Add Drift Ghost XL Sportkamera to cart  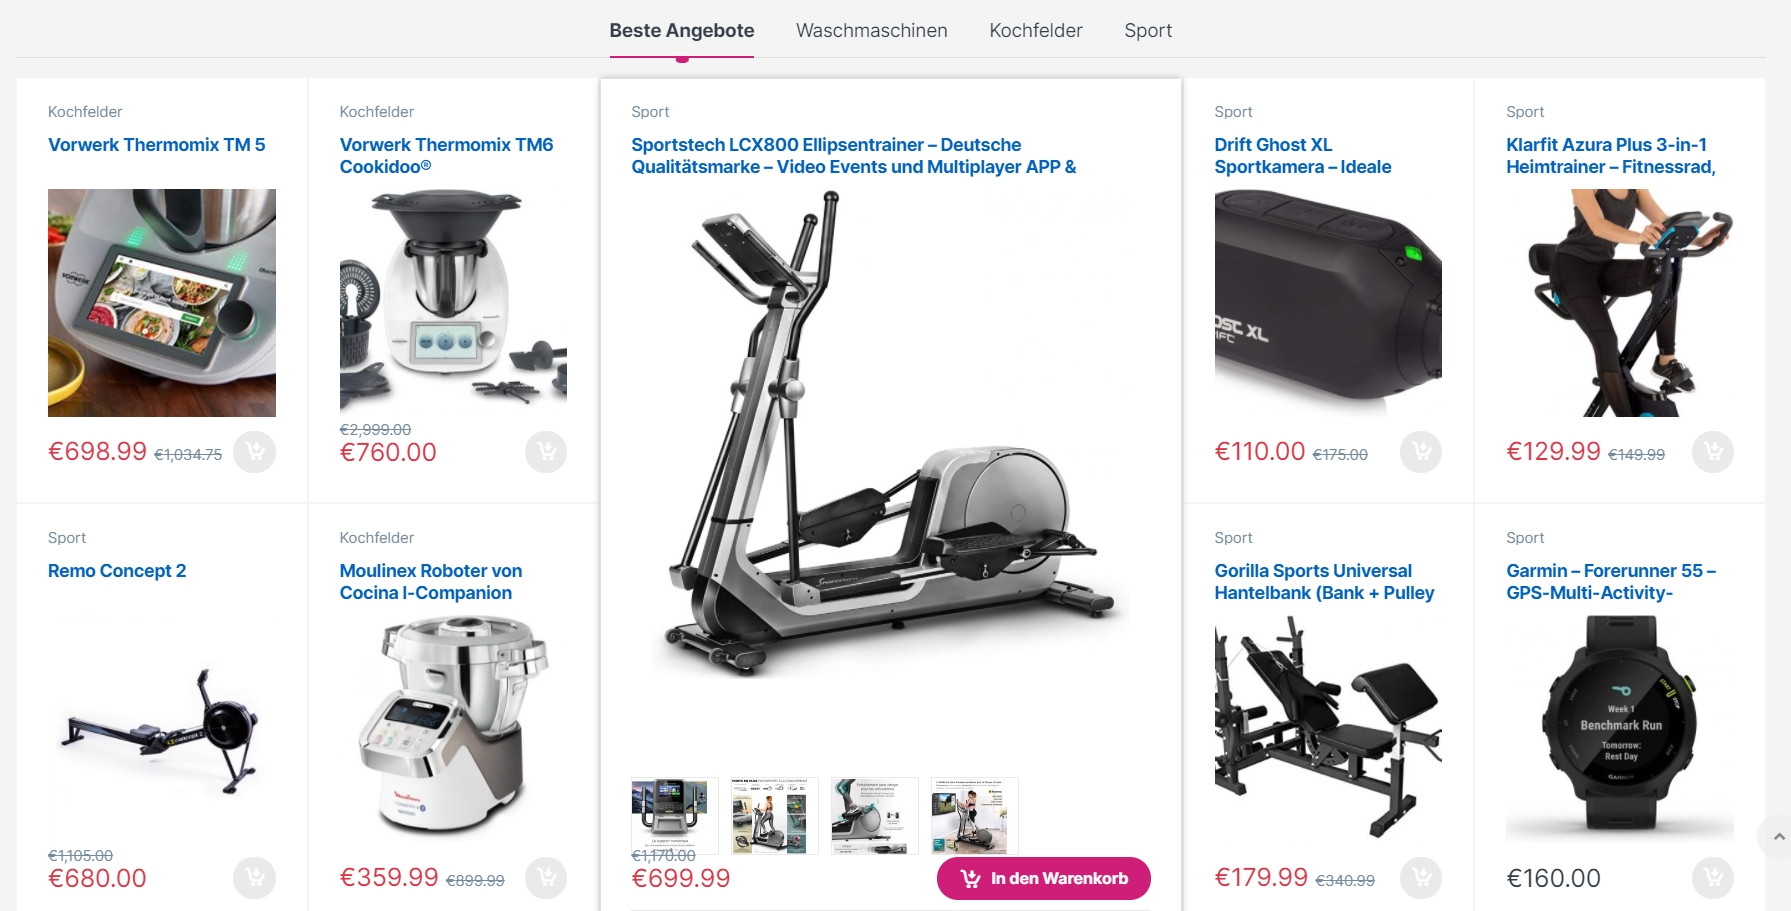(1421, 452)
